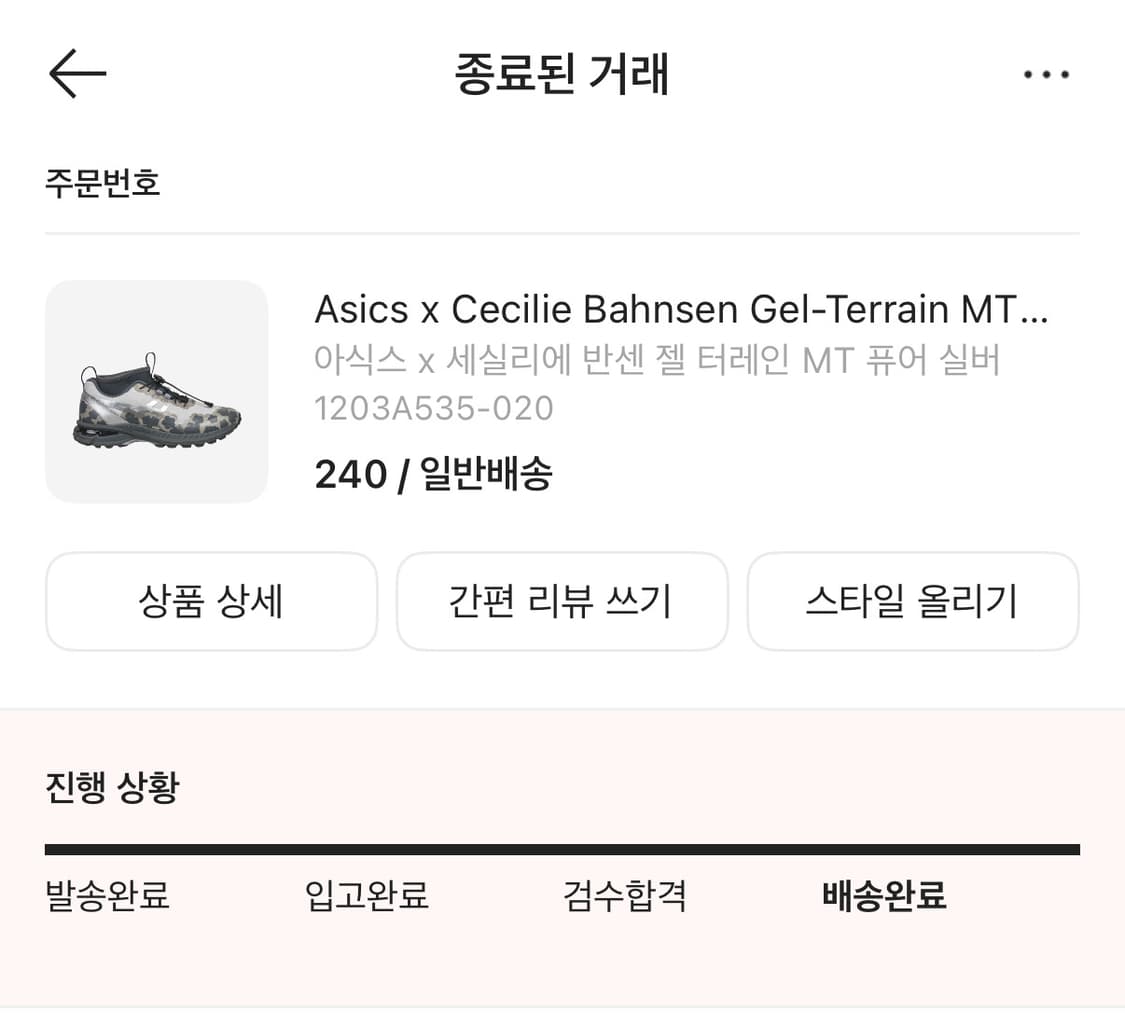1125x1023 pixels.
Task: Open 간편 리뷰 쓰기 to write a review
Action: point(562,601)
